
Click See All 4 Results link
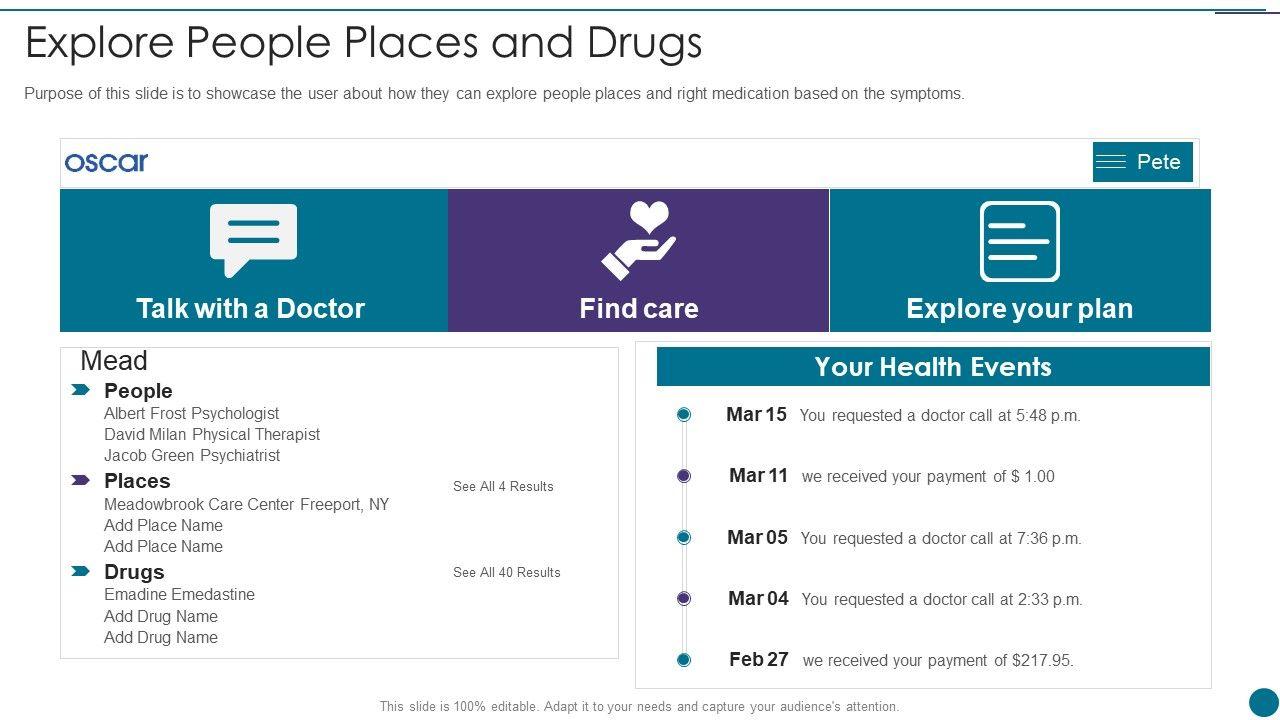(503, 486)
